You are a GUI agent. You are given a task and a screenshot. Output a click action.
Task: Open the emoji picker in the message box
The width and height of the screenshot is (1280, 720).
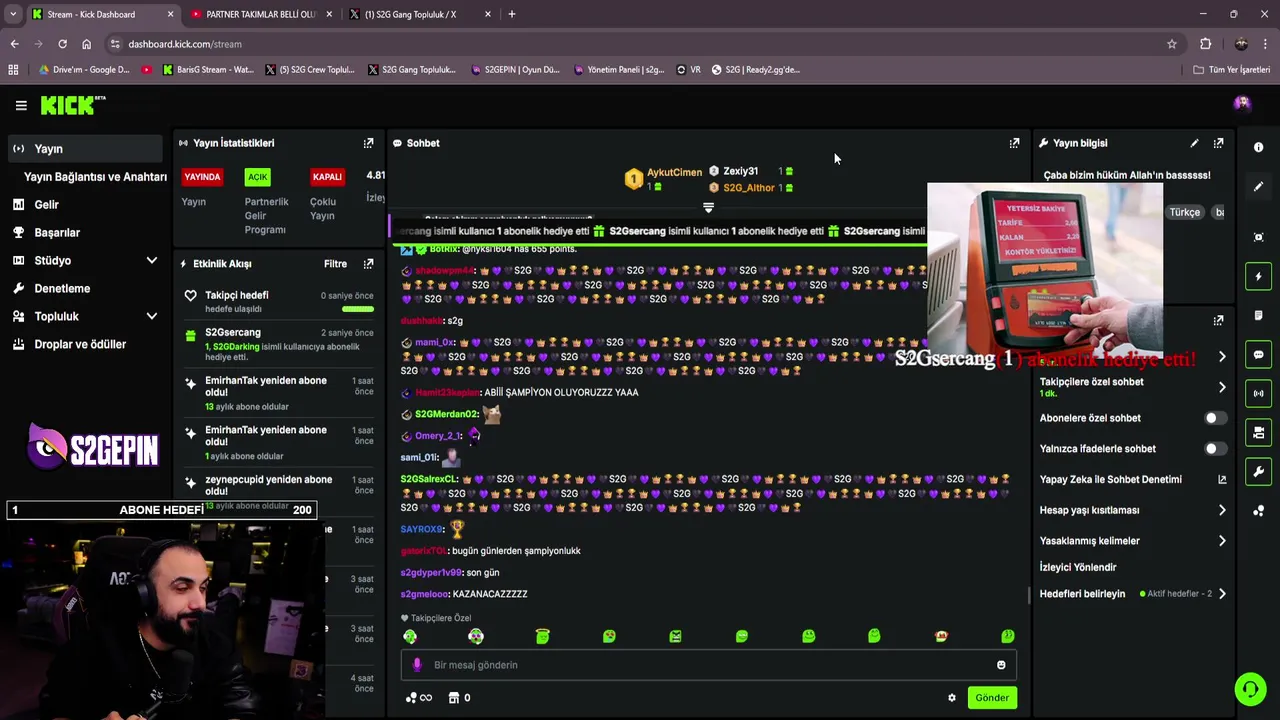1001,665
